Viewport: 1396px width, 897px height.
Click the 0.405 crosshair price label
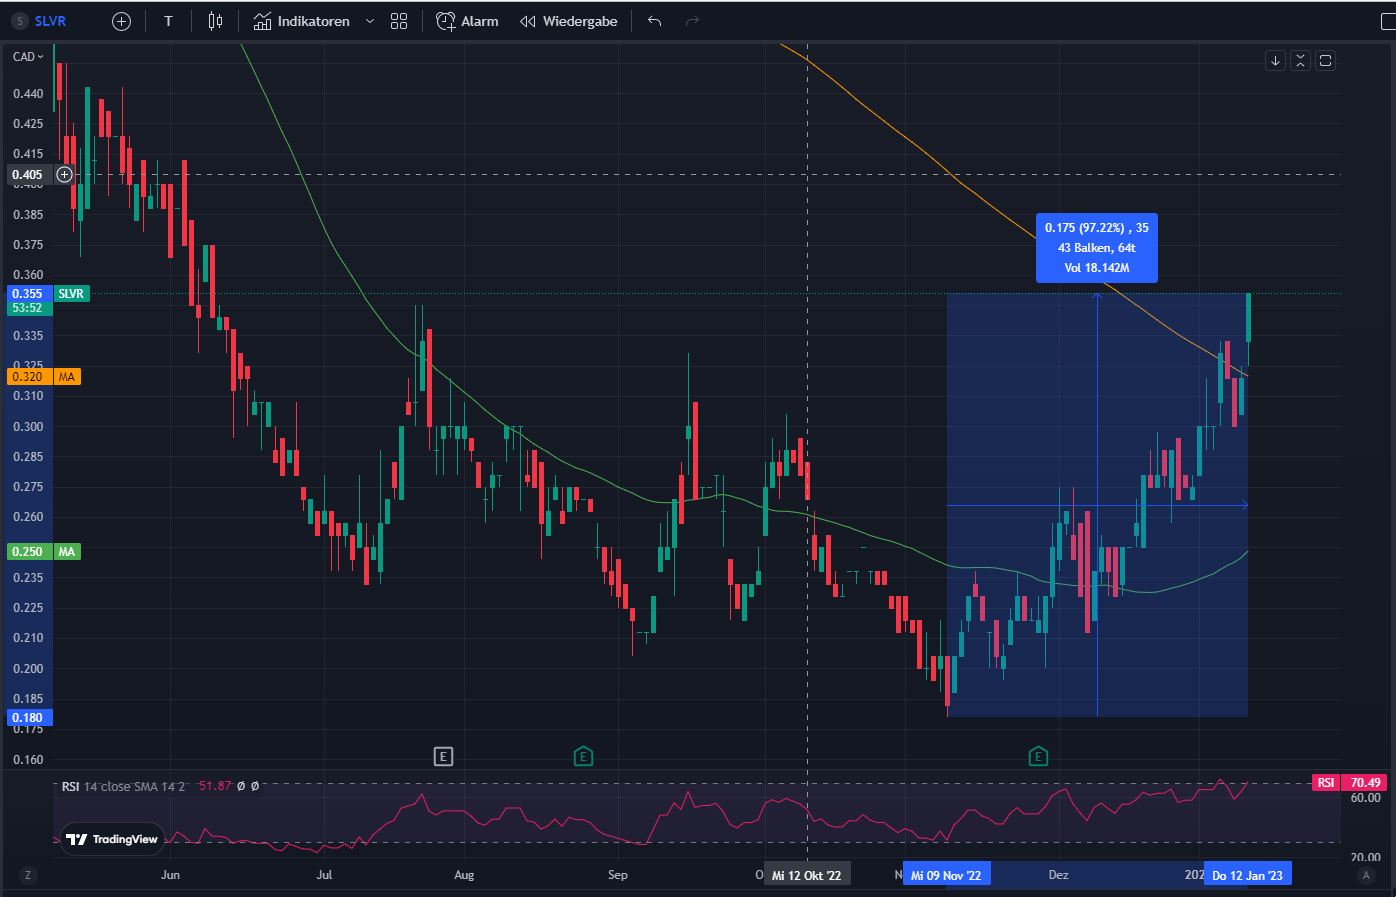coord(27,175)
